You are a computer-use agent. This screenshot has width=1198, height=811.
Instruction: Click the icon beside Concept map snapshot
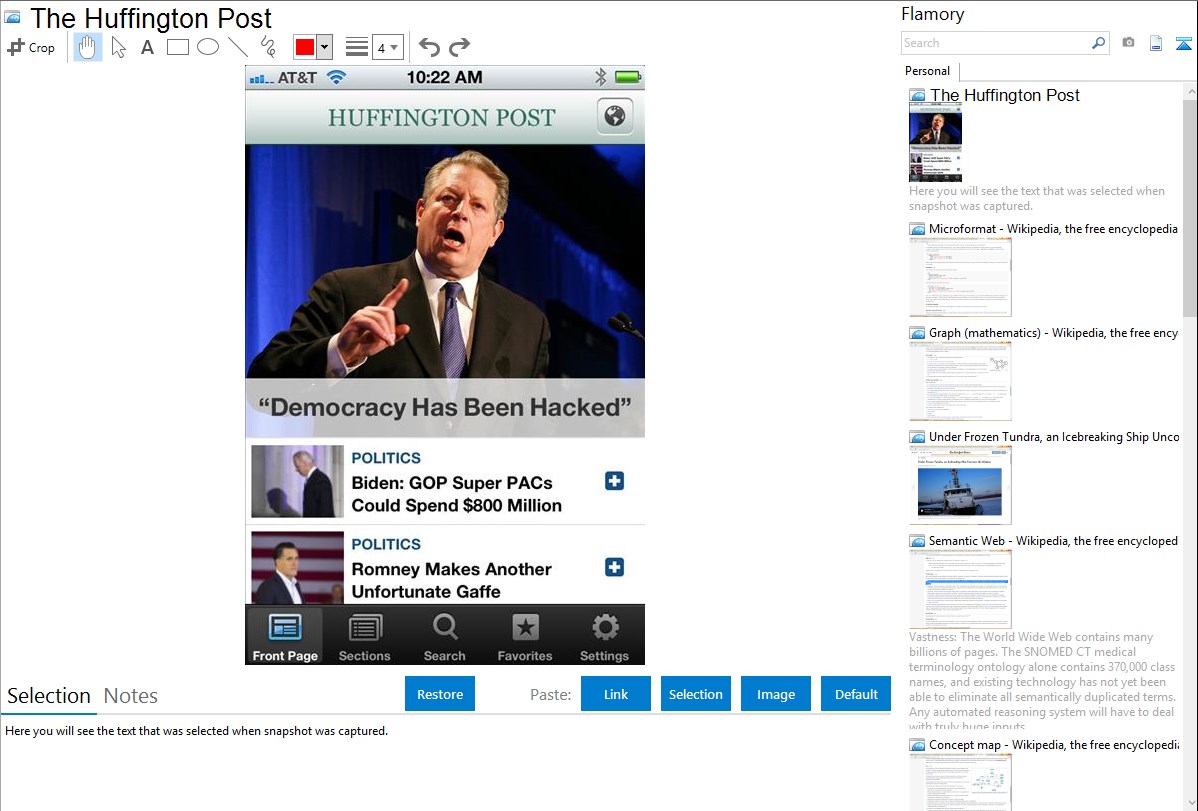(x=918, y=745)
